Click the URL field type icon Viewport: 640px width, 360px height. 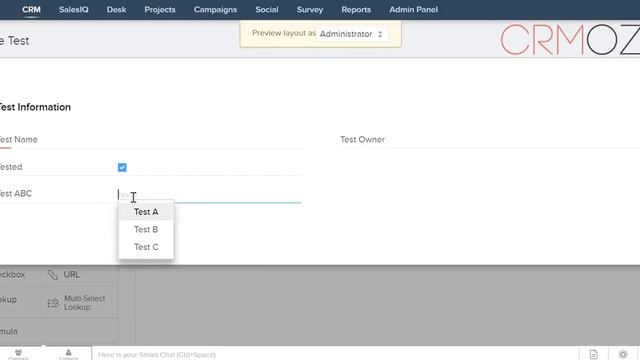(x=52, y=275)
